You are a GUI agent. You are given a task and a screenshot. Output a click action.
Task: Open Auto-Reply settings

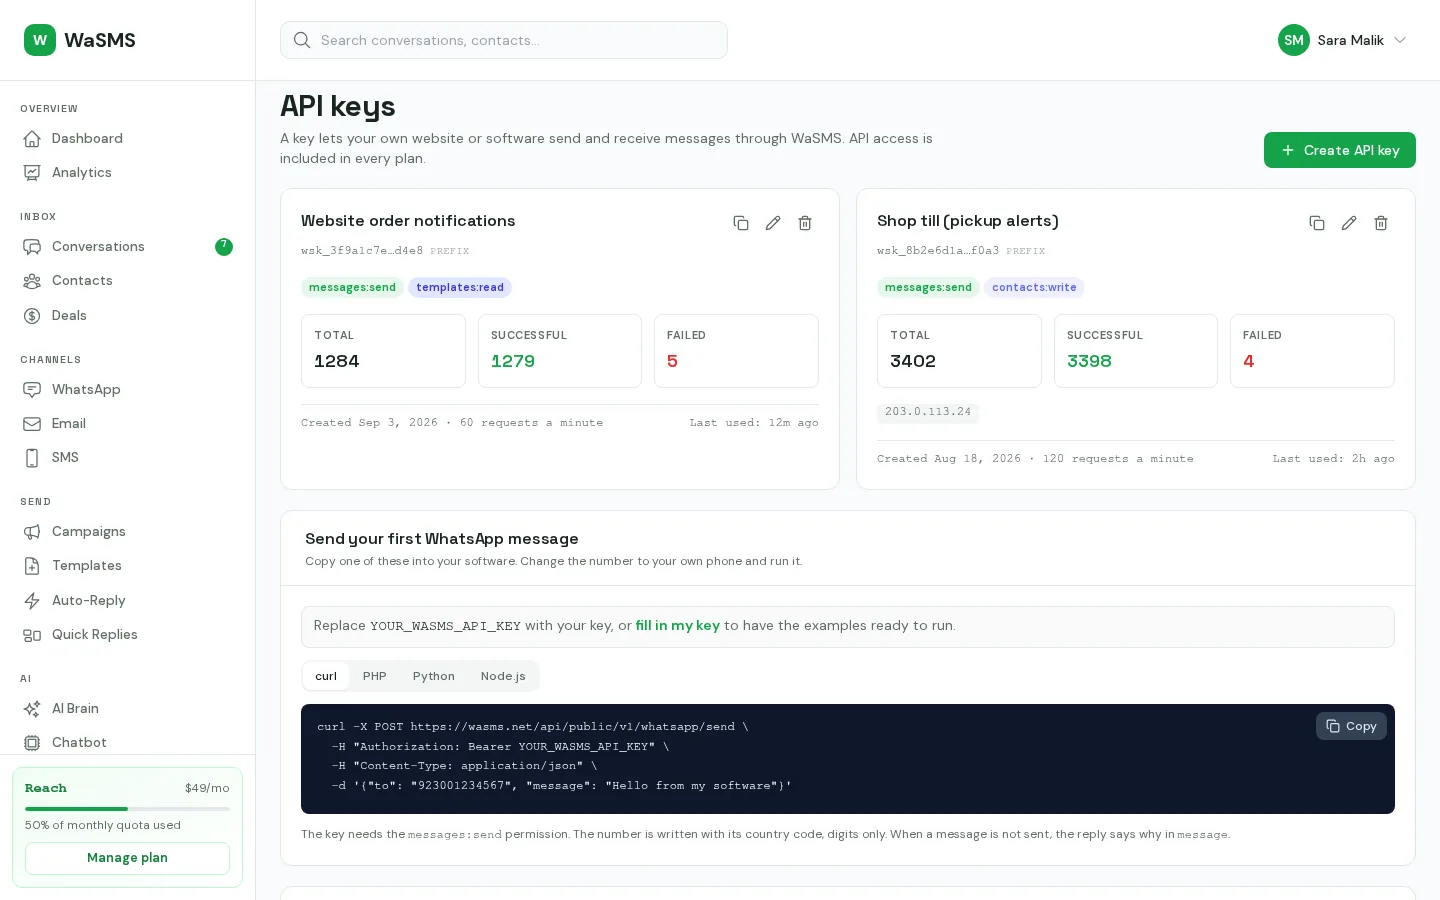tap(127, 600)
